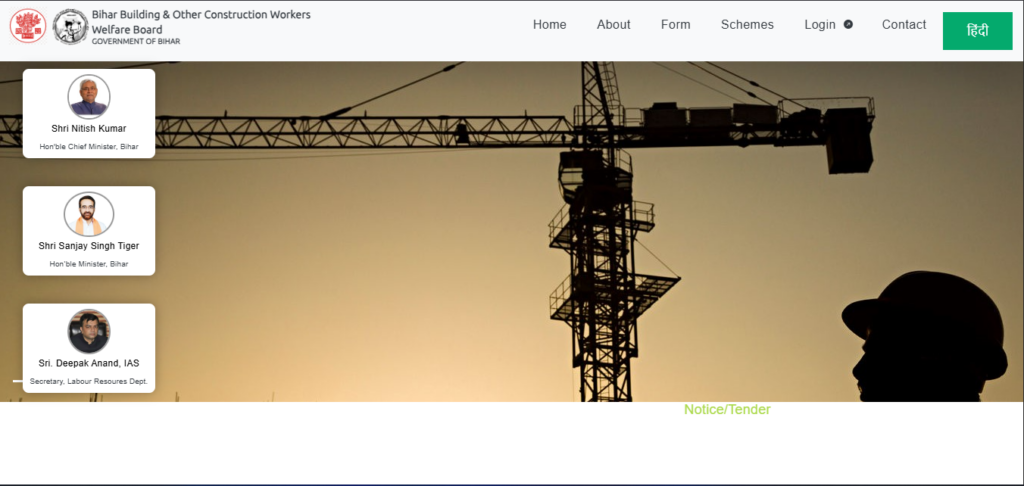Open the Notice/Tender heading
This screenshot has width=1024, height=486.
coord(727,410)
